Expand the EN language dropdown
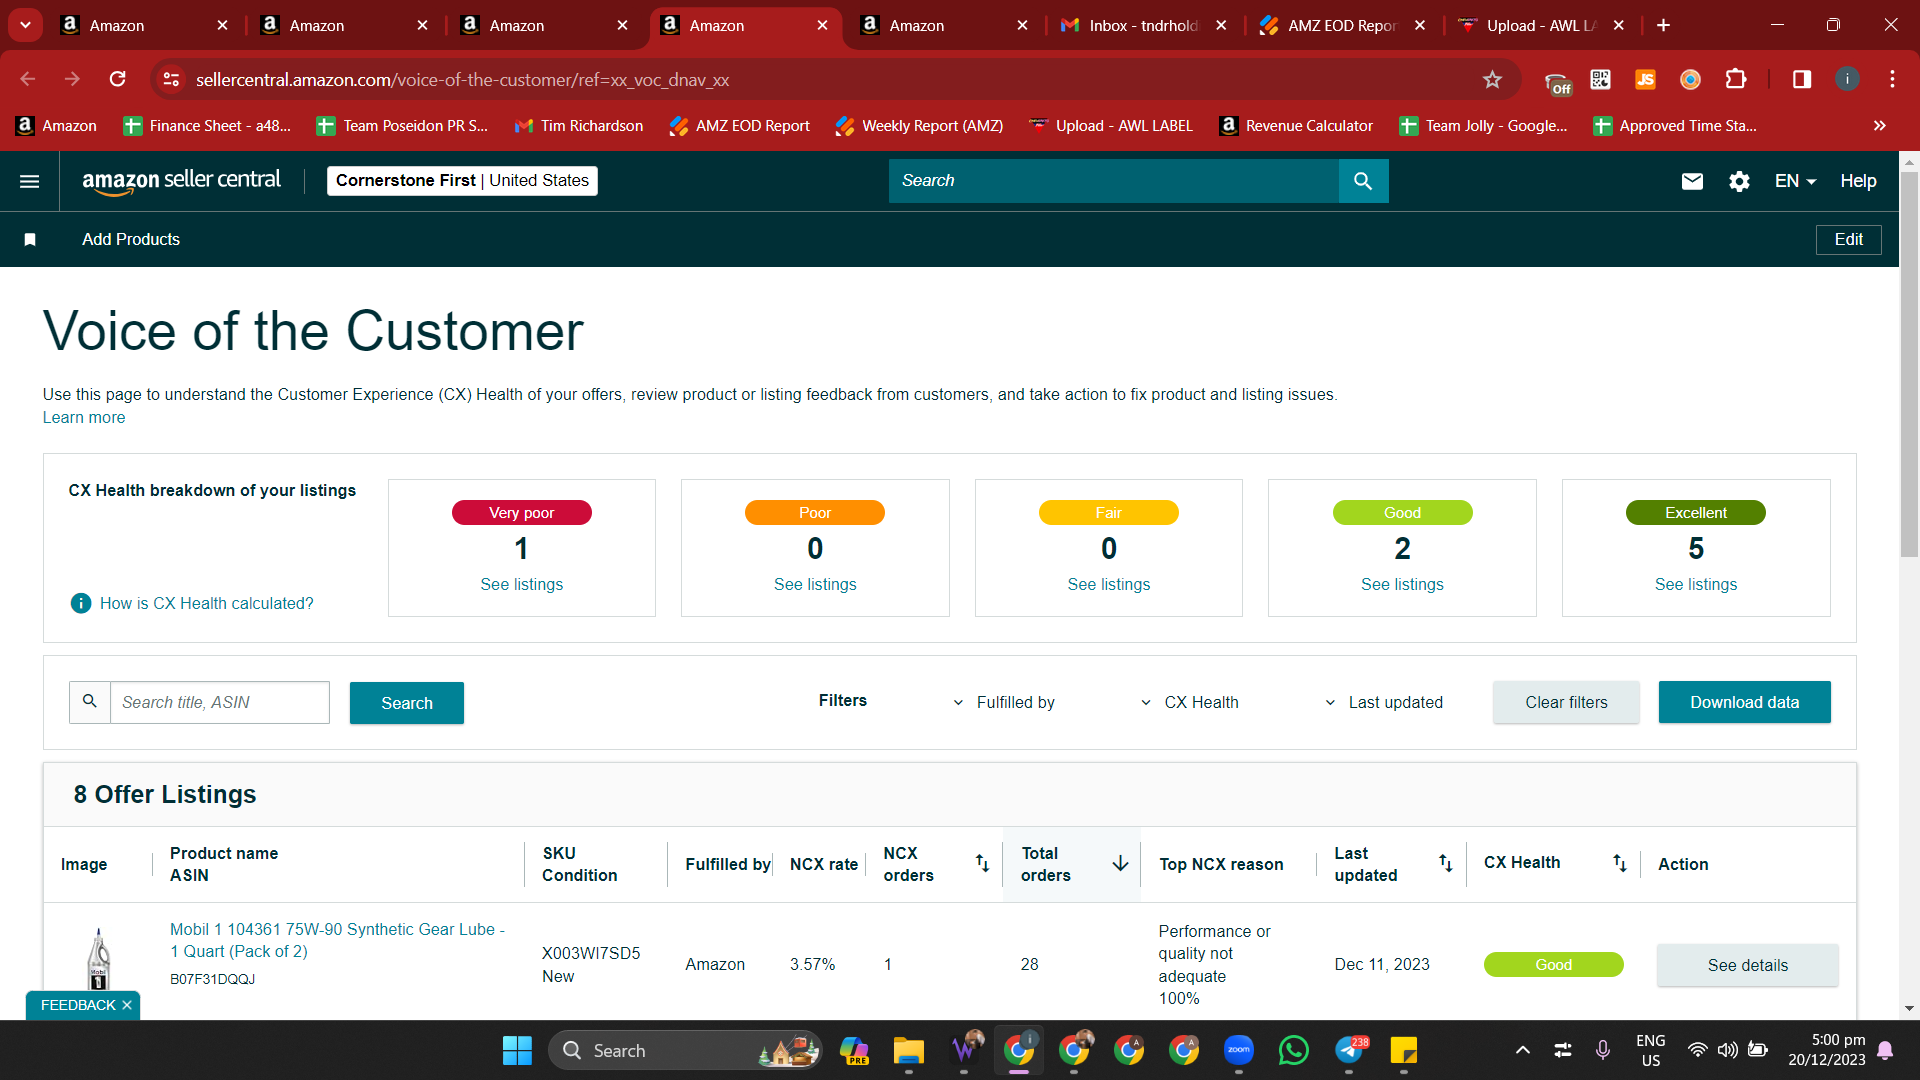 pos(1795,181)
